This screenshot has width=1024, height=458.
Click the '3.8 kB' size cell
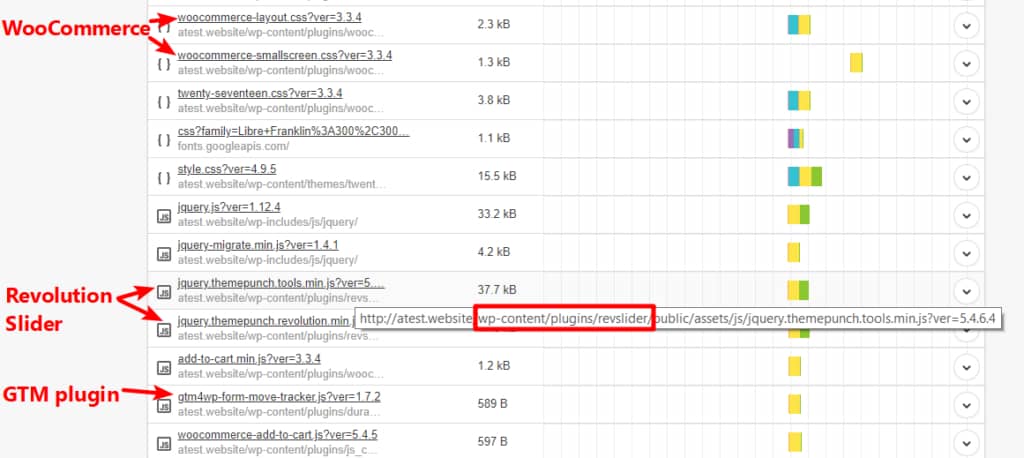click(x=494, y=101)
